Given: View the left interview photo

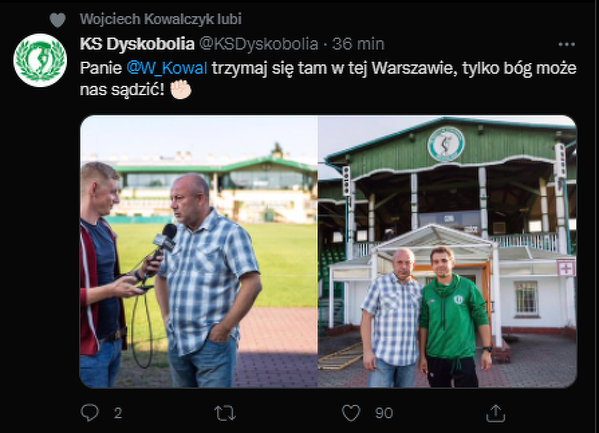Looking at the screenshot, I should 199,251.
